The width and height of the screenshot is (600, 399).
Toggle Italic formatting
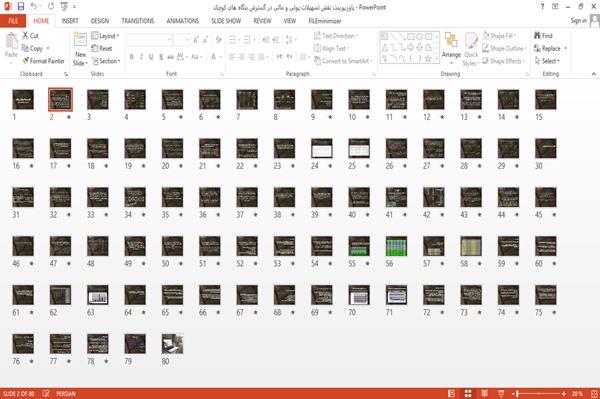141,57
